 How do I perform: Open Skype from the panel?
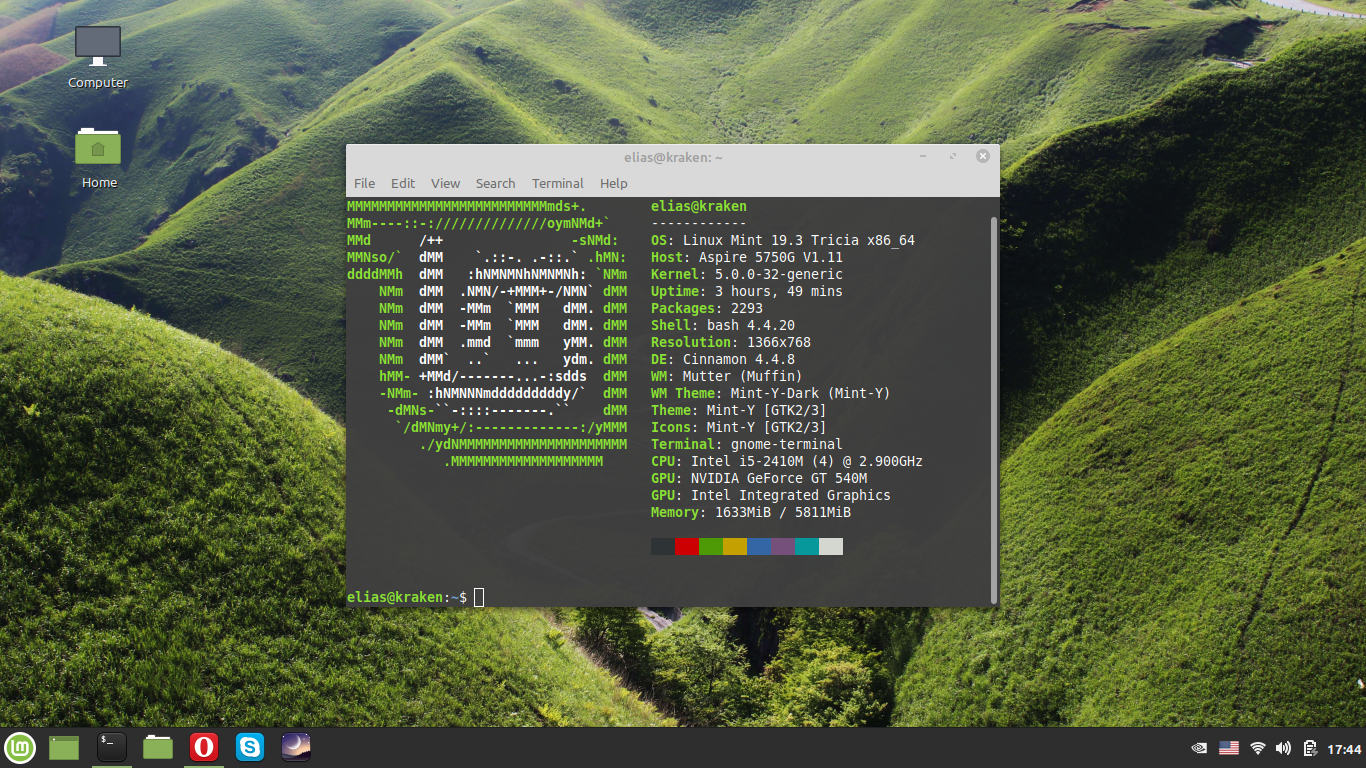[x=250, y=747]
